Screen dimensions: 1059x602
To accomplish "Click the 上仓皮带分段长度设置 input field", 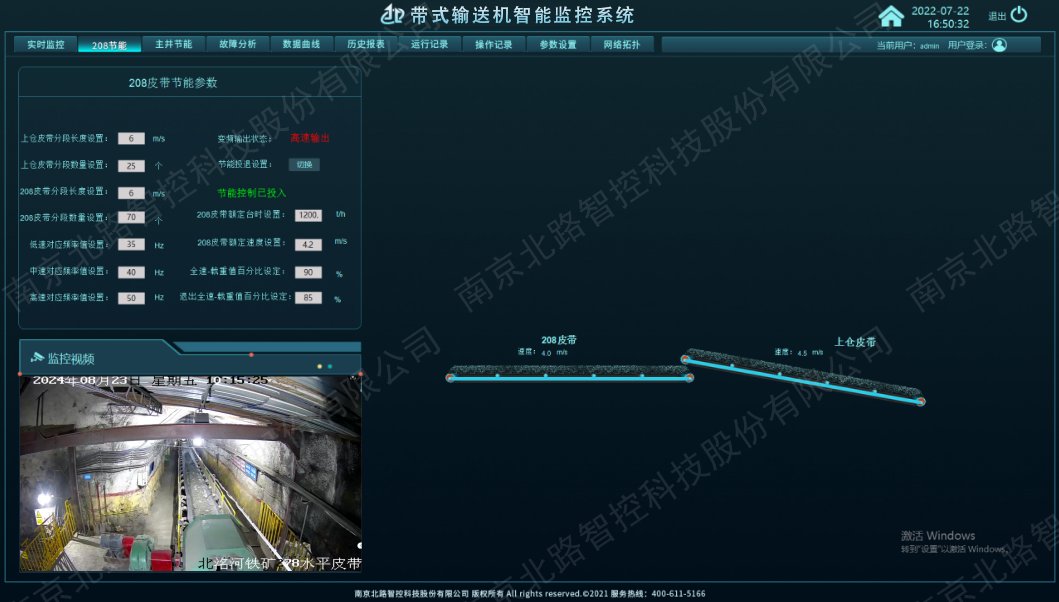I will [x=131, y=139].
